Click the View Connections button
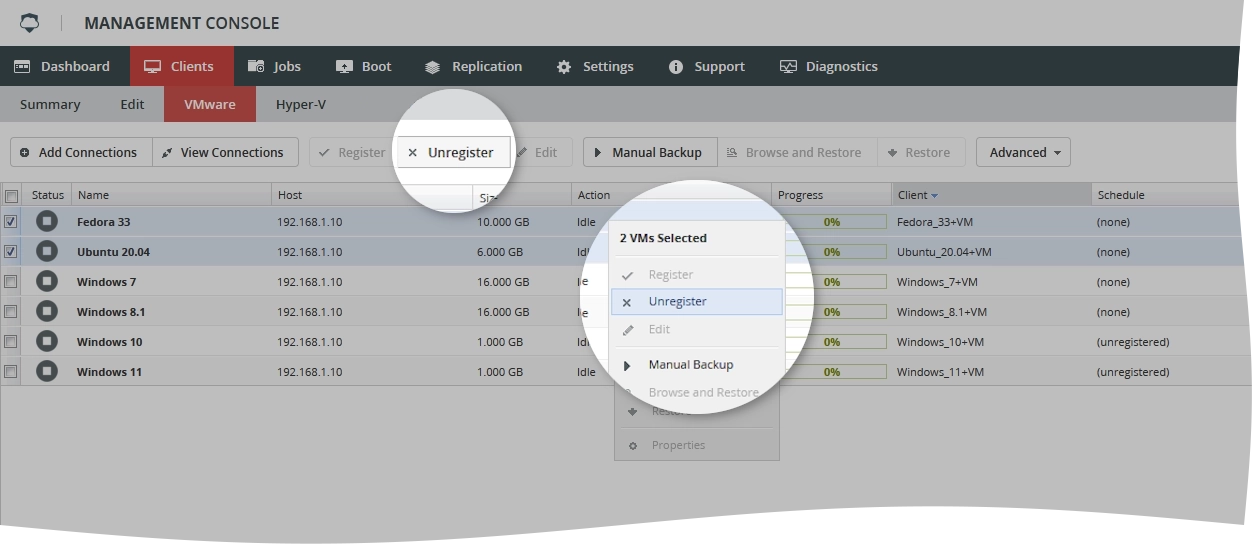The image size is (1252, 544). pos(226,152)
